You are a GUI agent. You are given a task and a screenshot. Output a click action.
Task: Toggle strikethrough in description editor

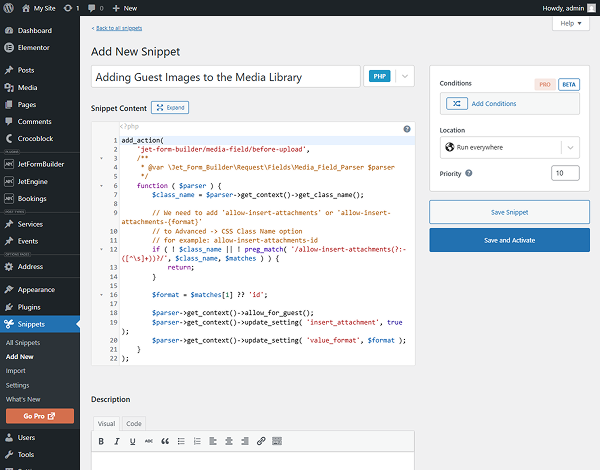point(148,441)
